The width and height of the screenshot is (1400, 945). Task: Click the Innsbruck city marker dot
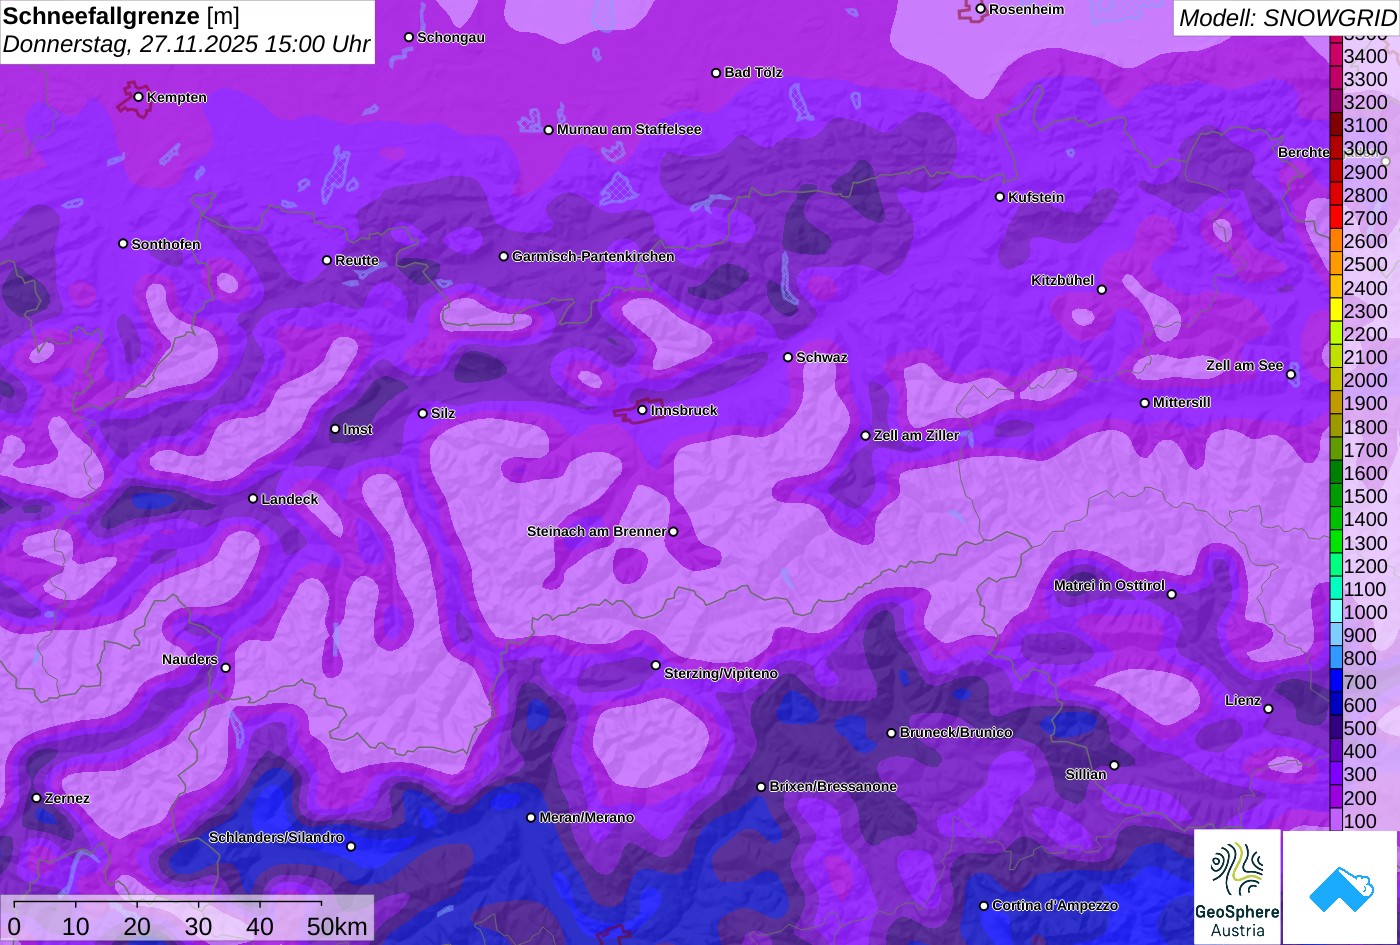click(642, 410)
